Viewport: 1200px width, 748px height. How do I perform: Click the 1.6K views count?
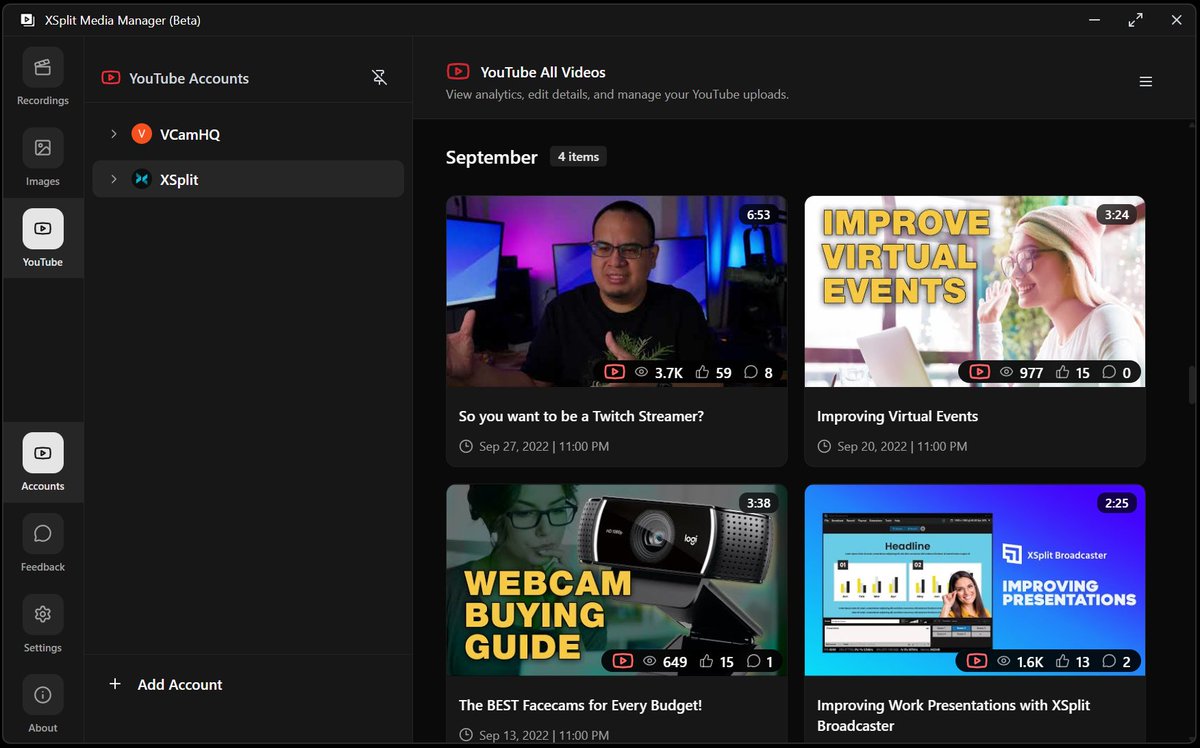(1031, 661)
